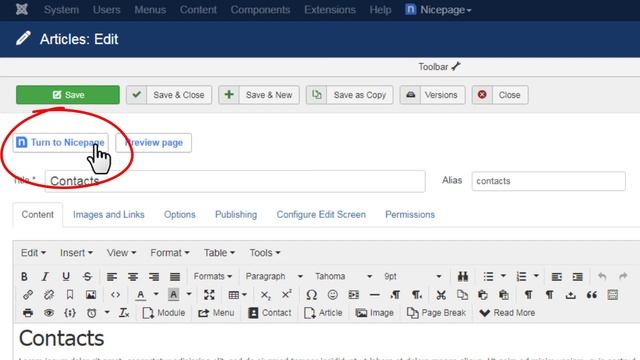Click Save & New

point(259,95)
